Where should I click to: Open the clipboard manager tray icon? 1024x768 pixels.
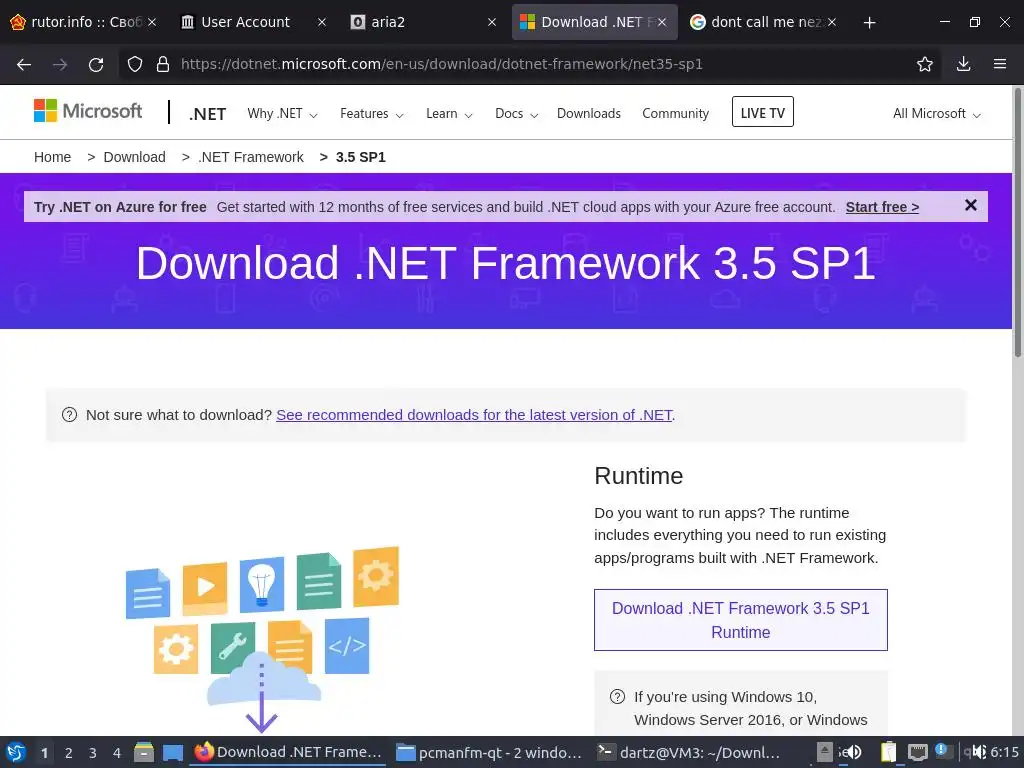pos(889,752)
